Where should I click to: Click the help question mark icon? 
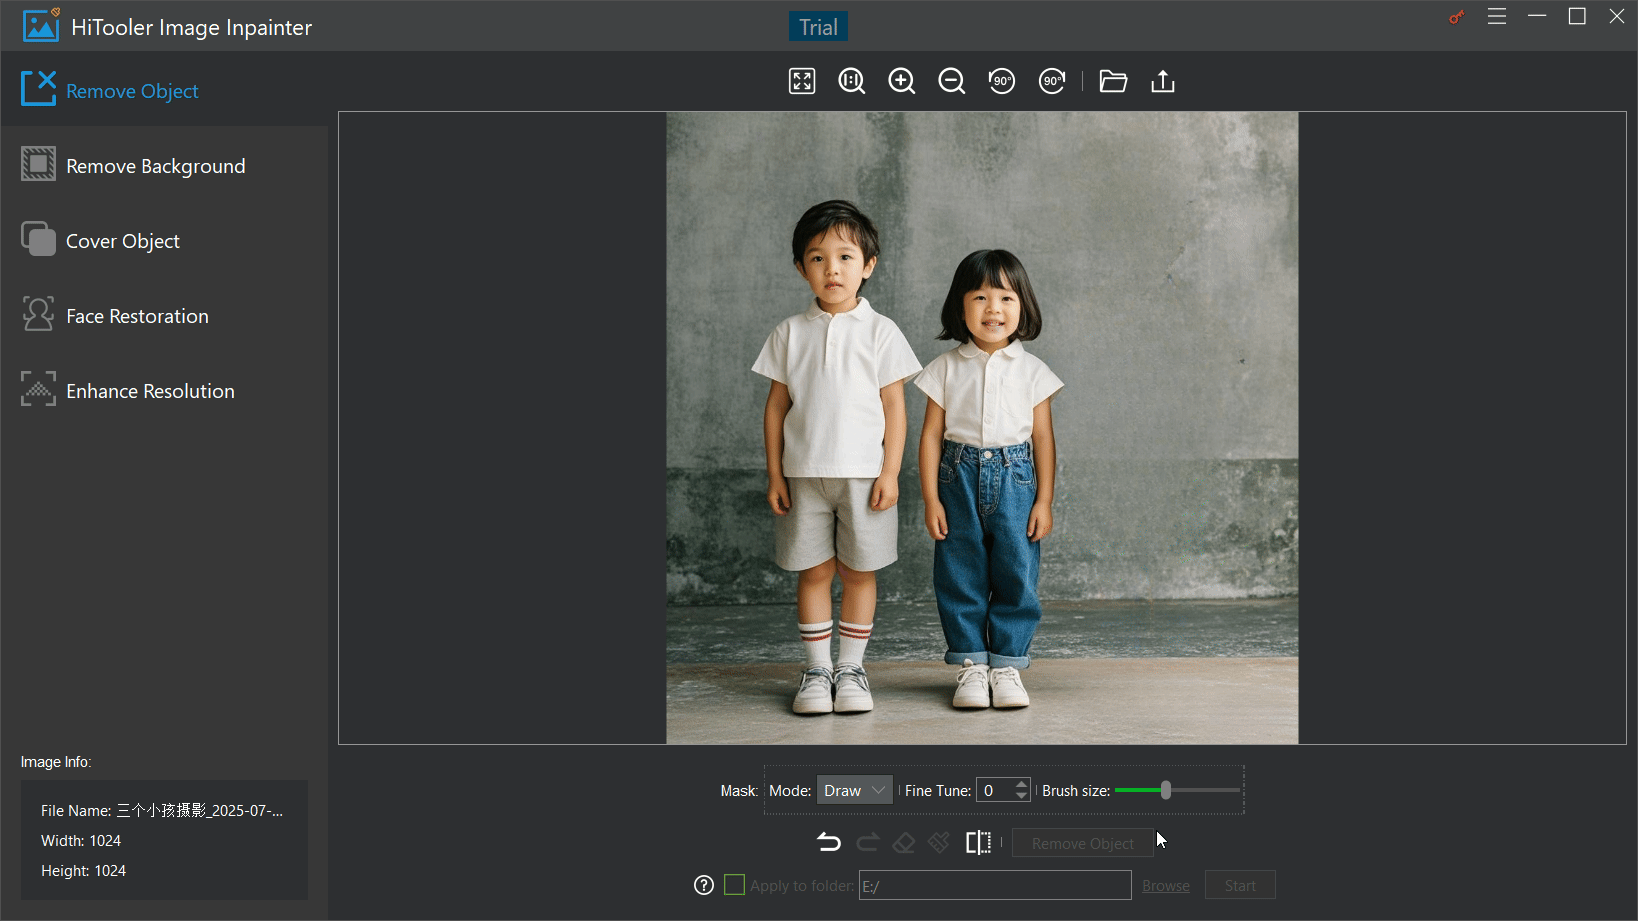point(704,885)
